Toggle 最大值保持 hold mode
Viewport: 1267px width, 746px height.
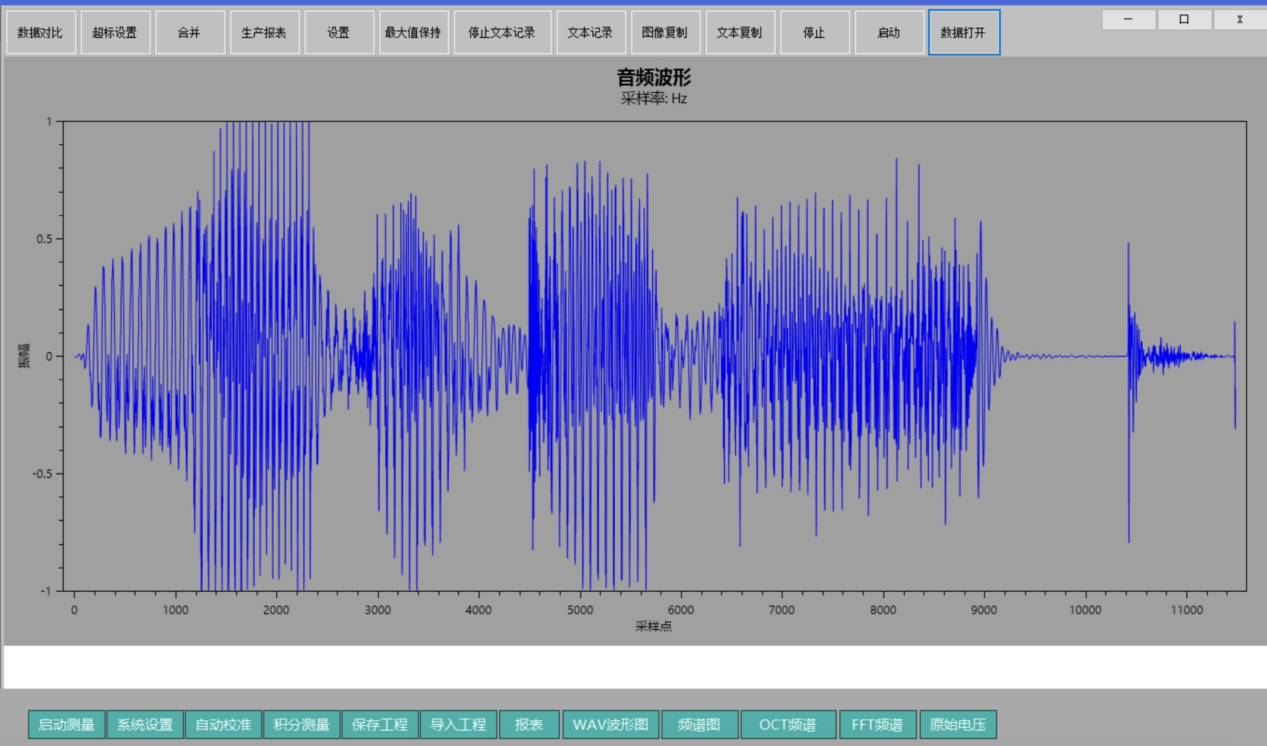(413, 33)
